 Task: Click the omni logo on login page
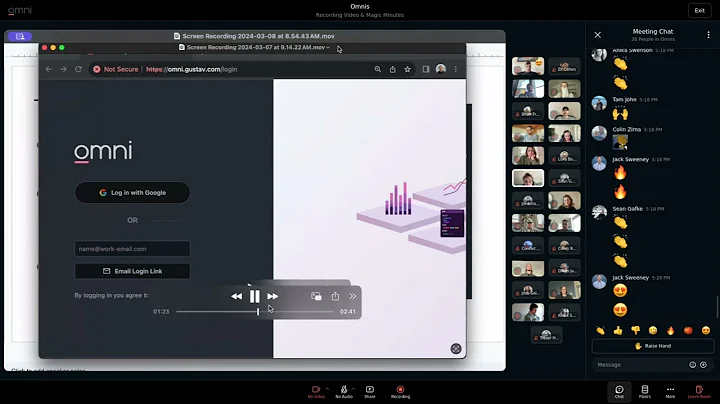[103, 152]
